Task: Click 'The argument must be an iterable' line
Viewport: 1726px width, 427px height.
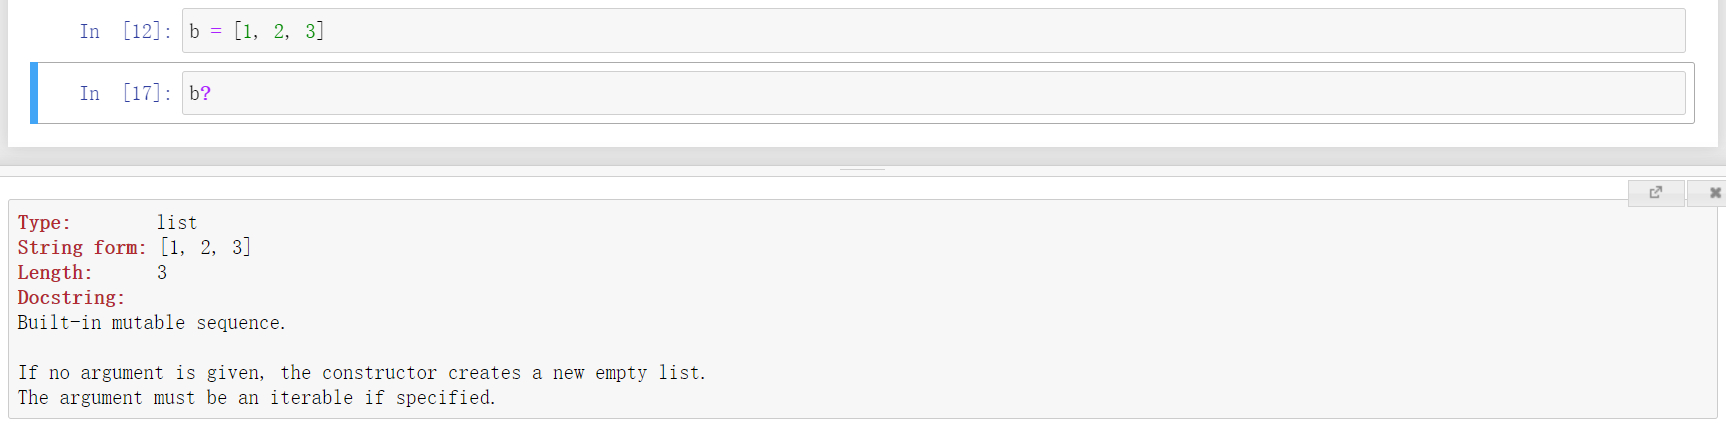Action: (256, 398)
